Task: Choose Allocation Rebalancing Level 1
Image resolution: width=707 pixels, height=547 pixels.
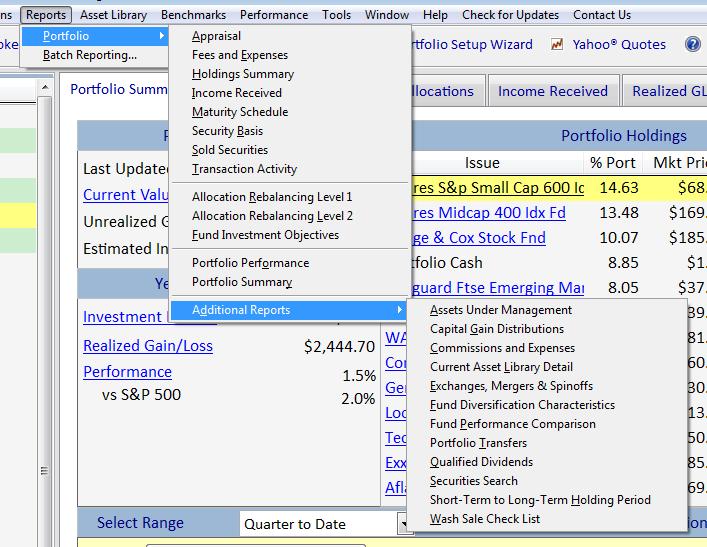Action: click(x=272, y=197)
